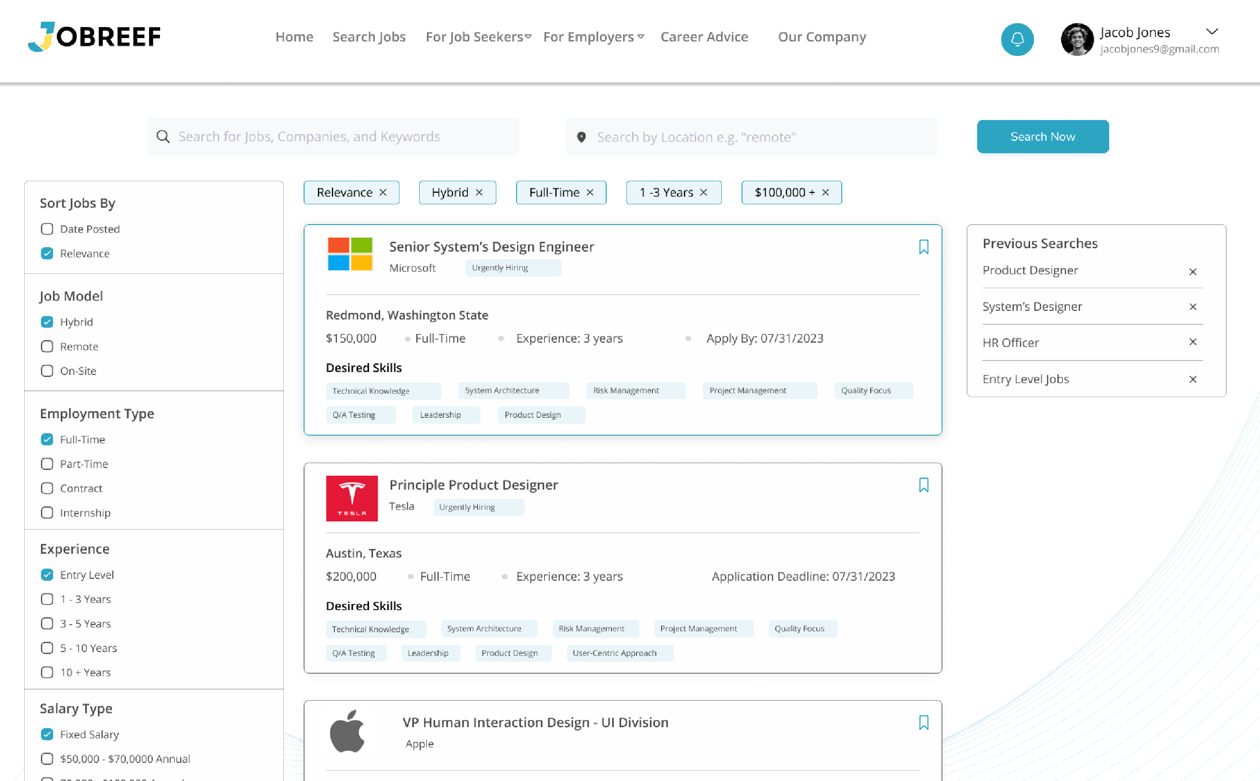Viewport: 1260px width, 781px height.
Task: Check the Contract employment type
Action: coord(47,489)
